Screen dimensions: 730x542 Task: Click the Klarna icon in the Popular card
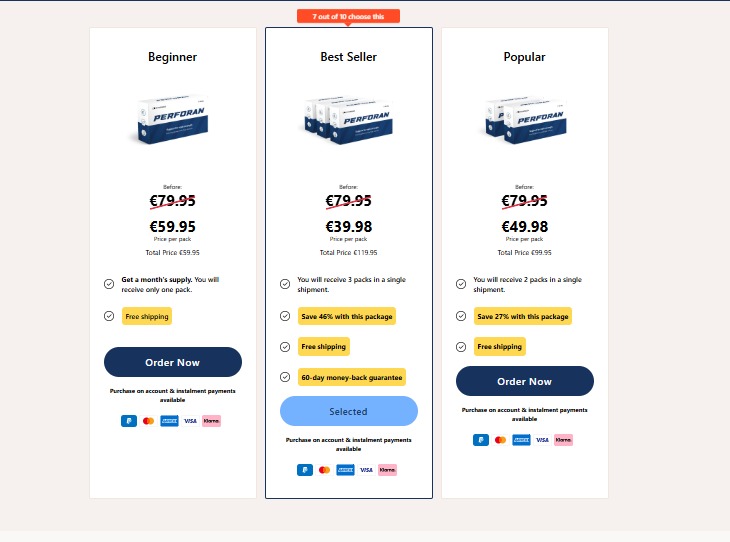pyautogui.click(x=563, y=439)
